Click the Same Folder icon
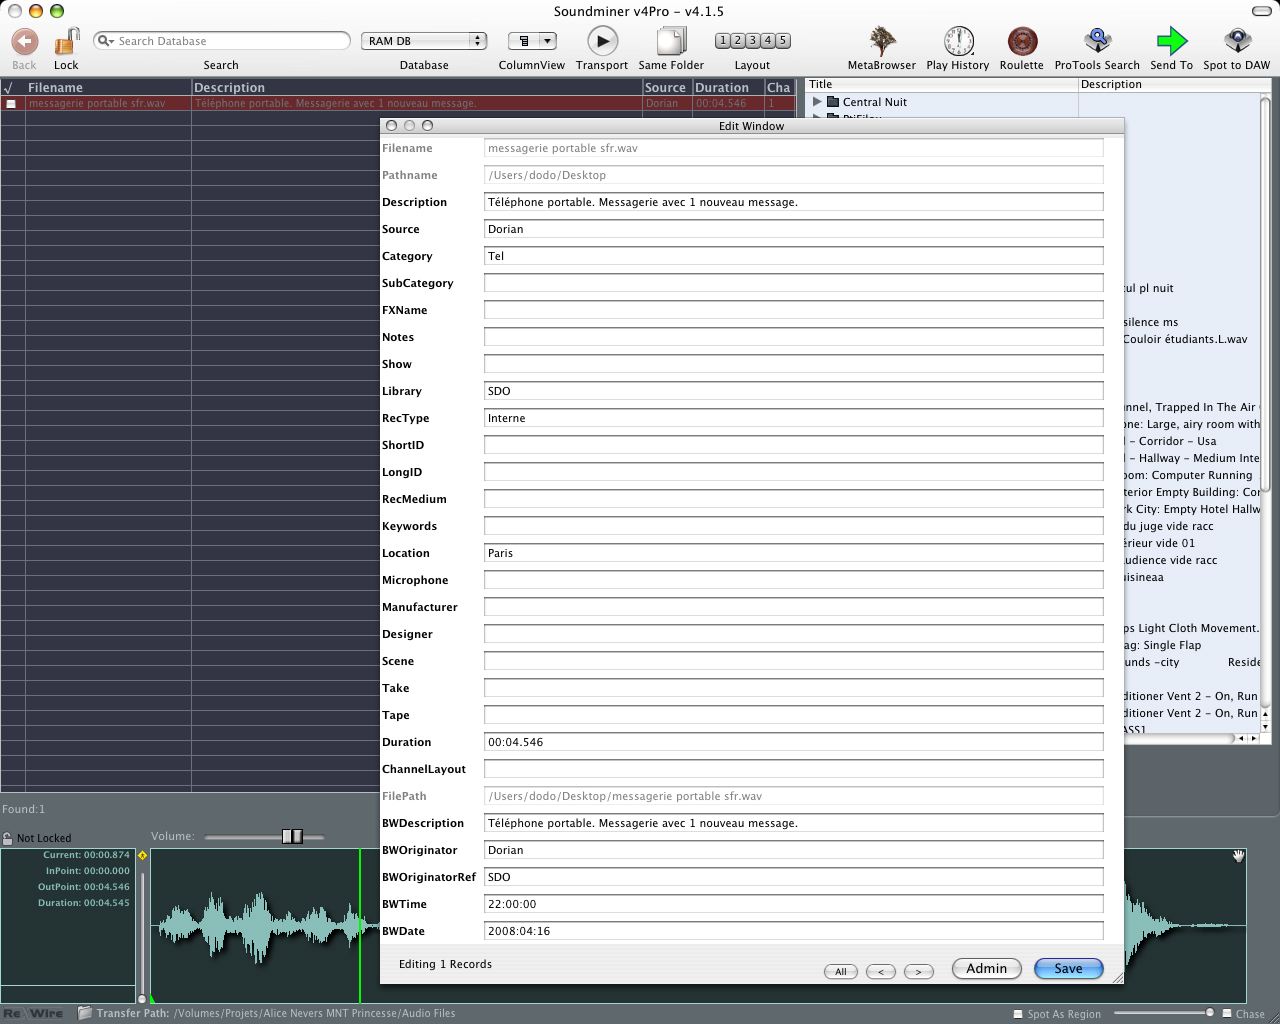The width and height of the screenshot is (1280, 1024). coord(671,41)
